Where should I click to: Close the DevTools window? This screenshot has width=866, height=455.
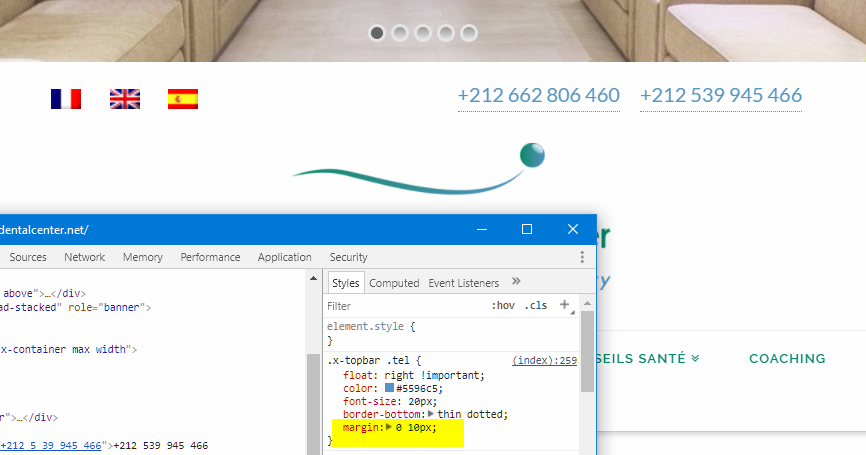573,229
